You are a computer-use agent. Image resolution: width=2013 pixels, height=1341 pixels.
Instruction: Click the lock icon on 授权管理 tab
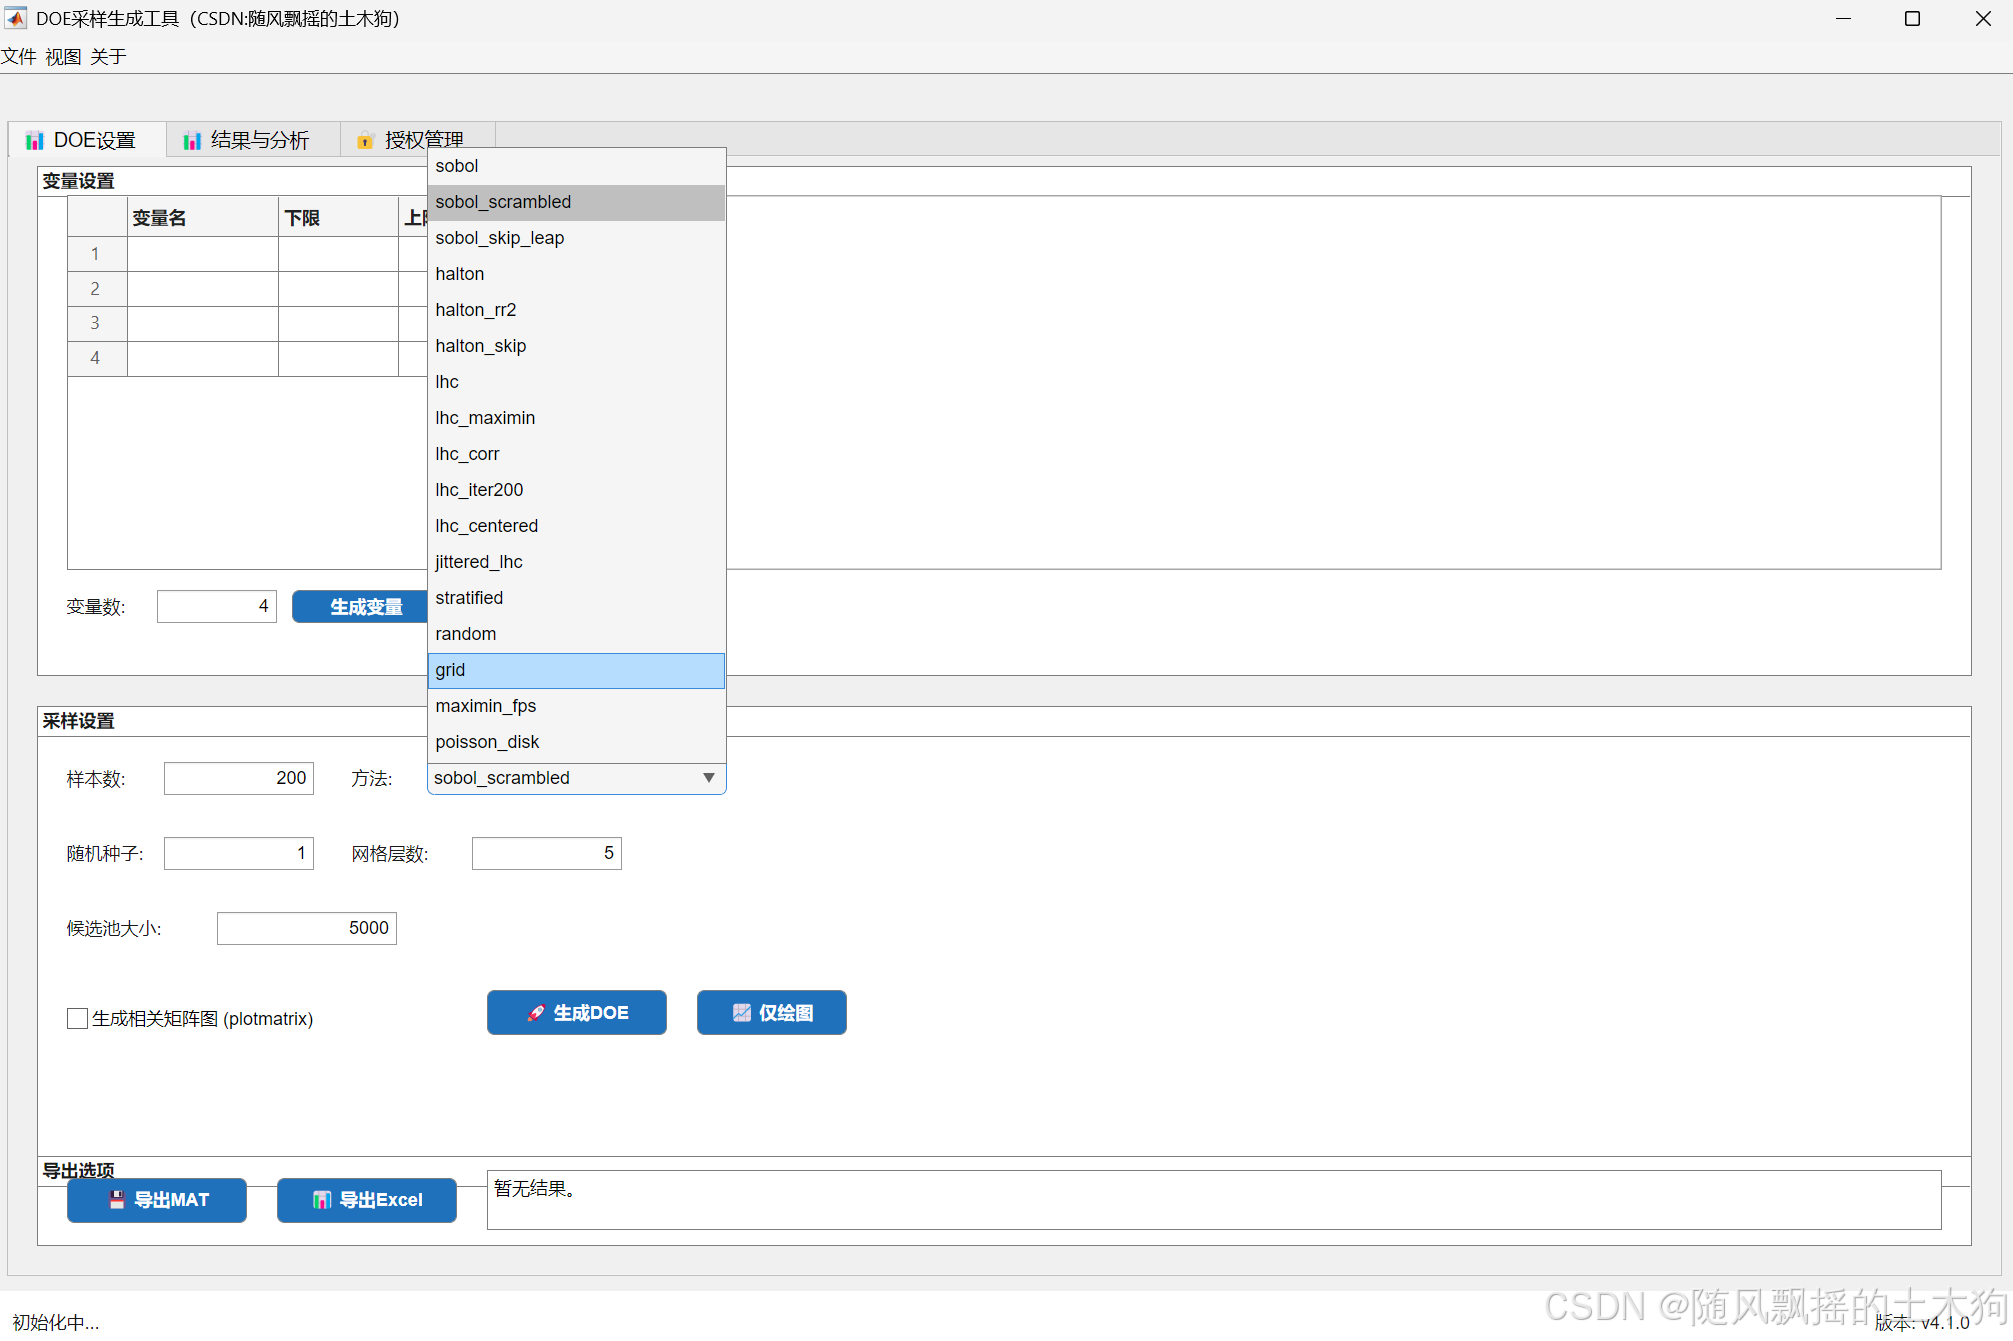[365, 141]
